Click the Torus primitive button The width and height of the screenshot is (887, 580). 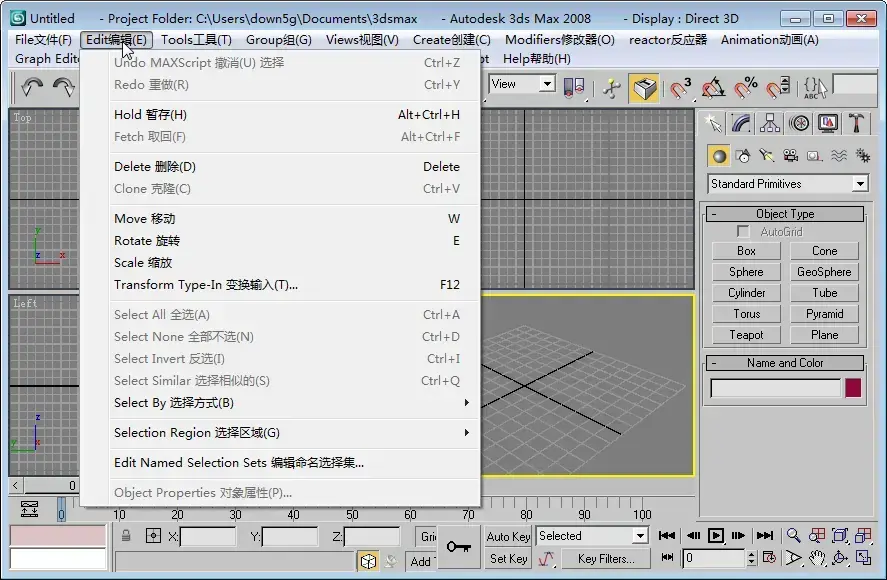point(746,314)
